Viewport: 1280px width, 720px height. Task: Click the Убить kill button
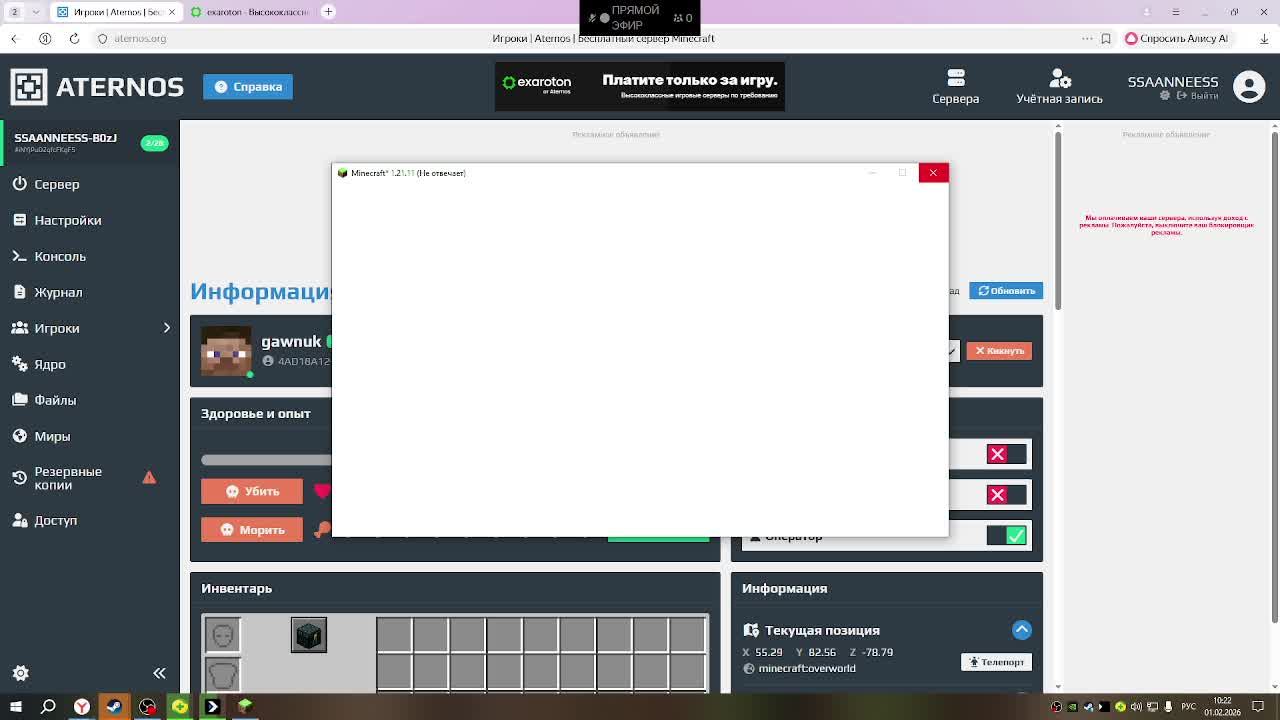[252, 491]
